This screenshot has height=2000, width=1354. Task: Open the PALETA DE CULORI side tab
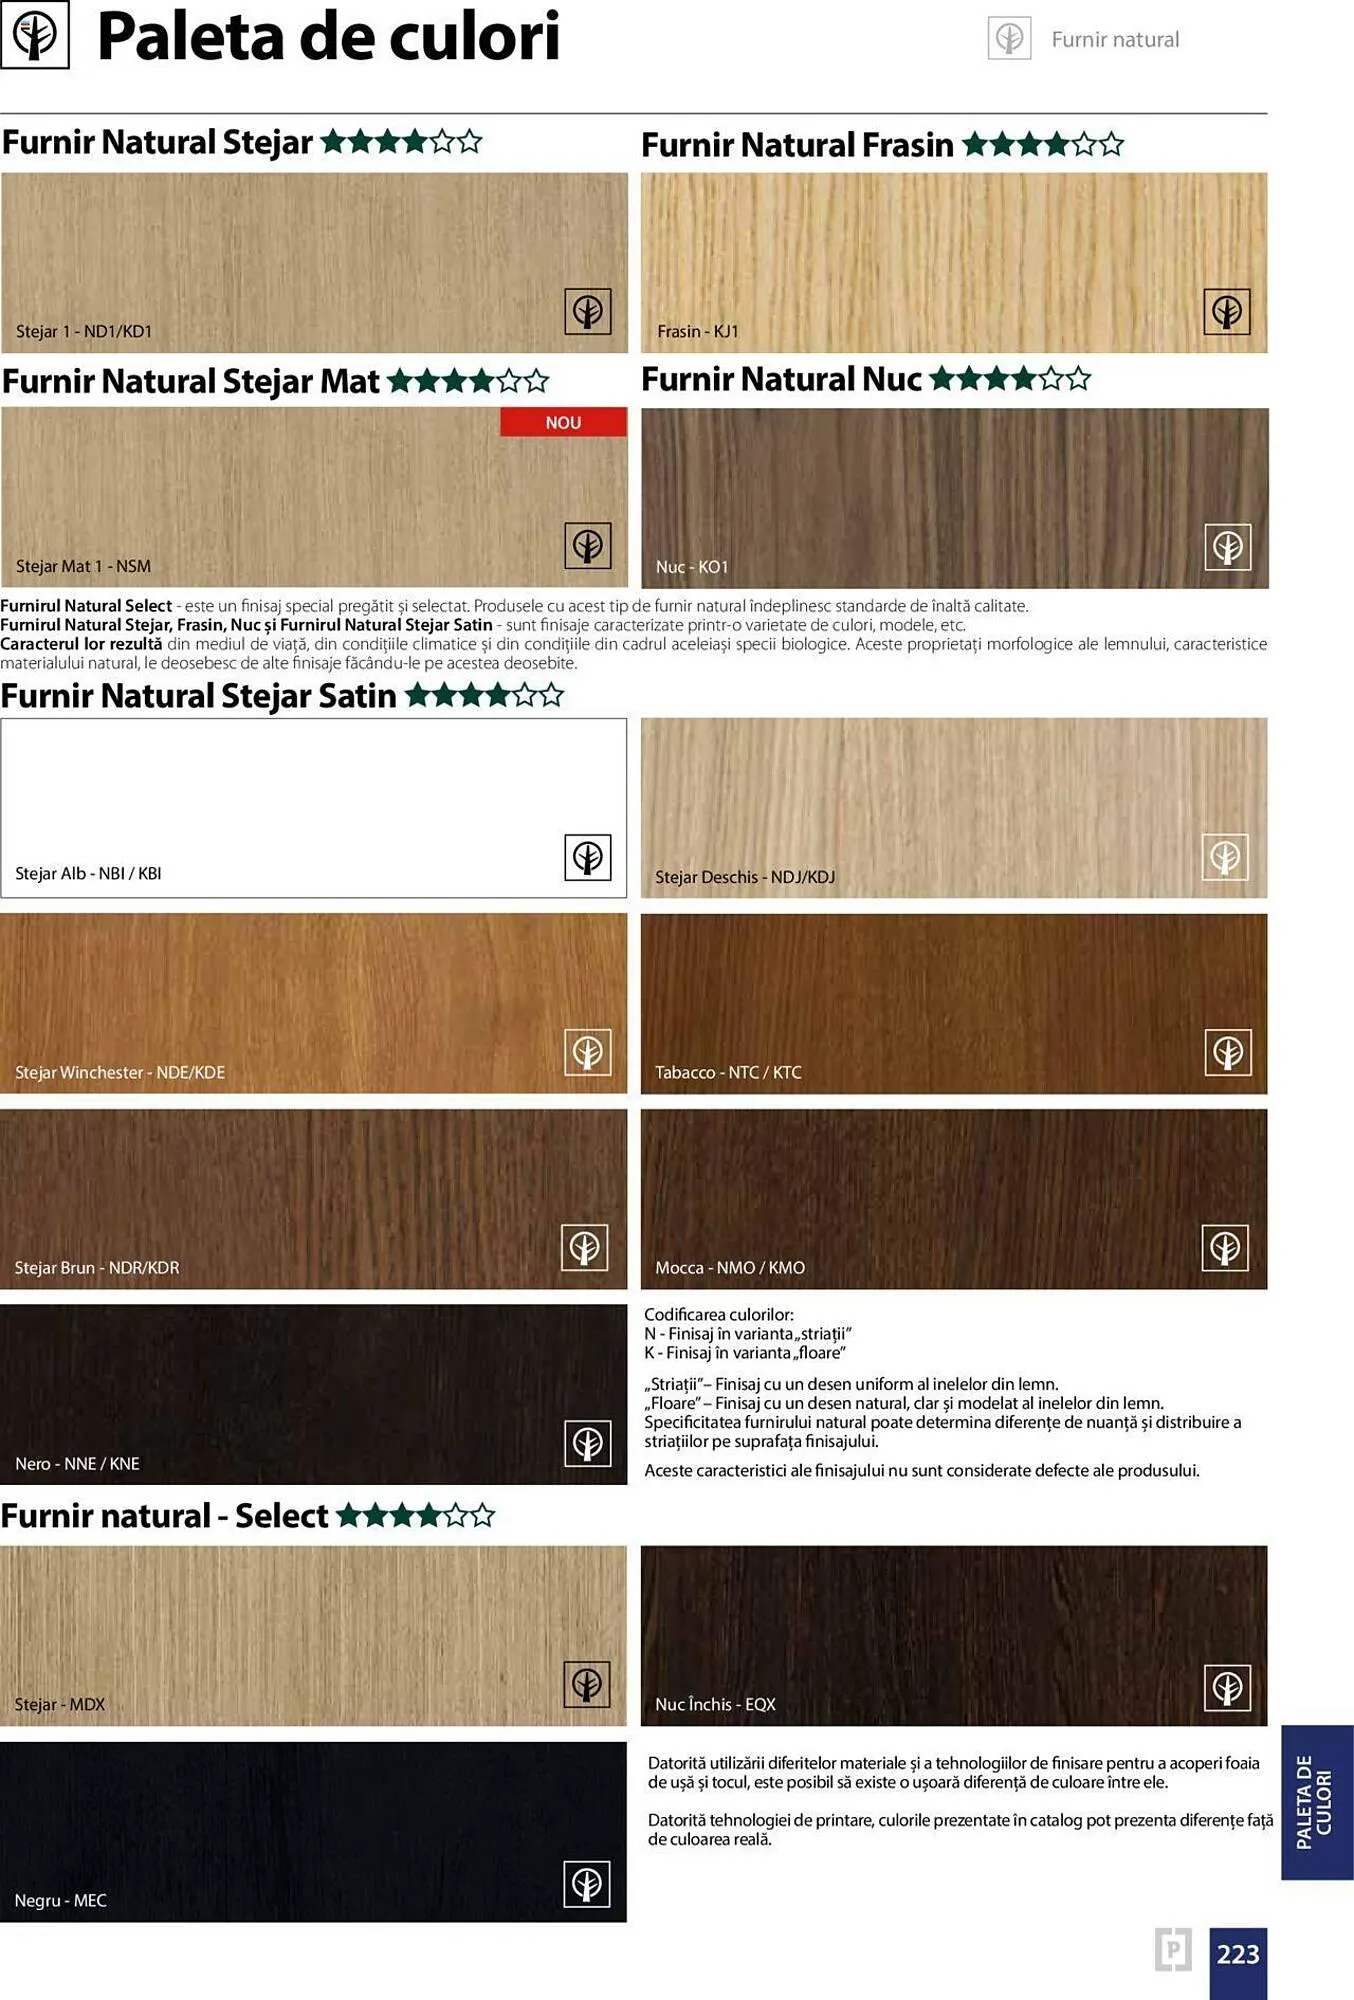point(1317,1802)
